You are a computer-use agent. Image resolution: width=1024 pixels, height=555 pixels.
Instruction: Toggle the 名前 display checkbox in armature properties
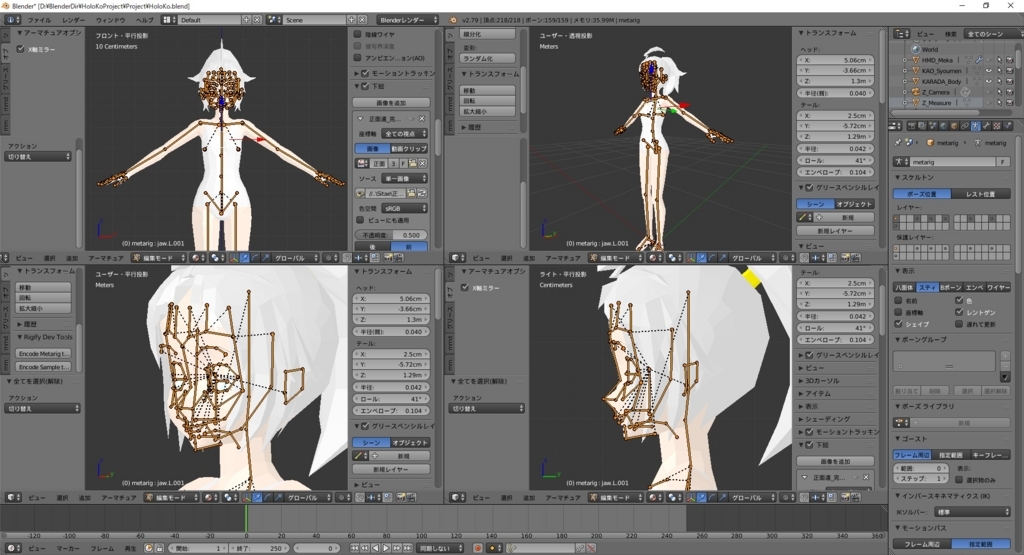[898, 301]
